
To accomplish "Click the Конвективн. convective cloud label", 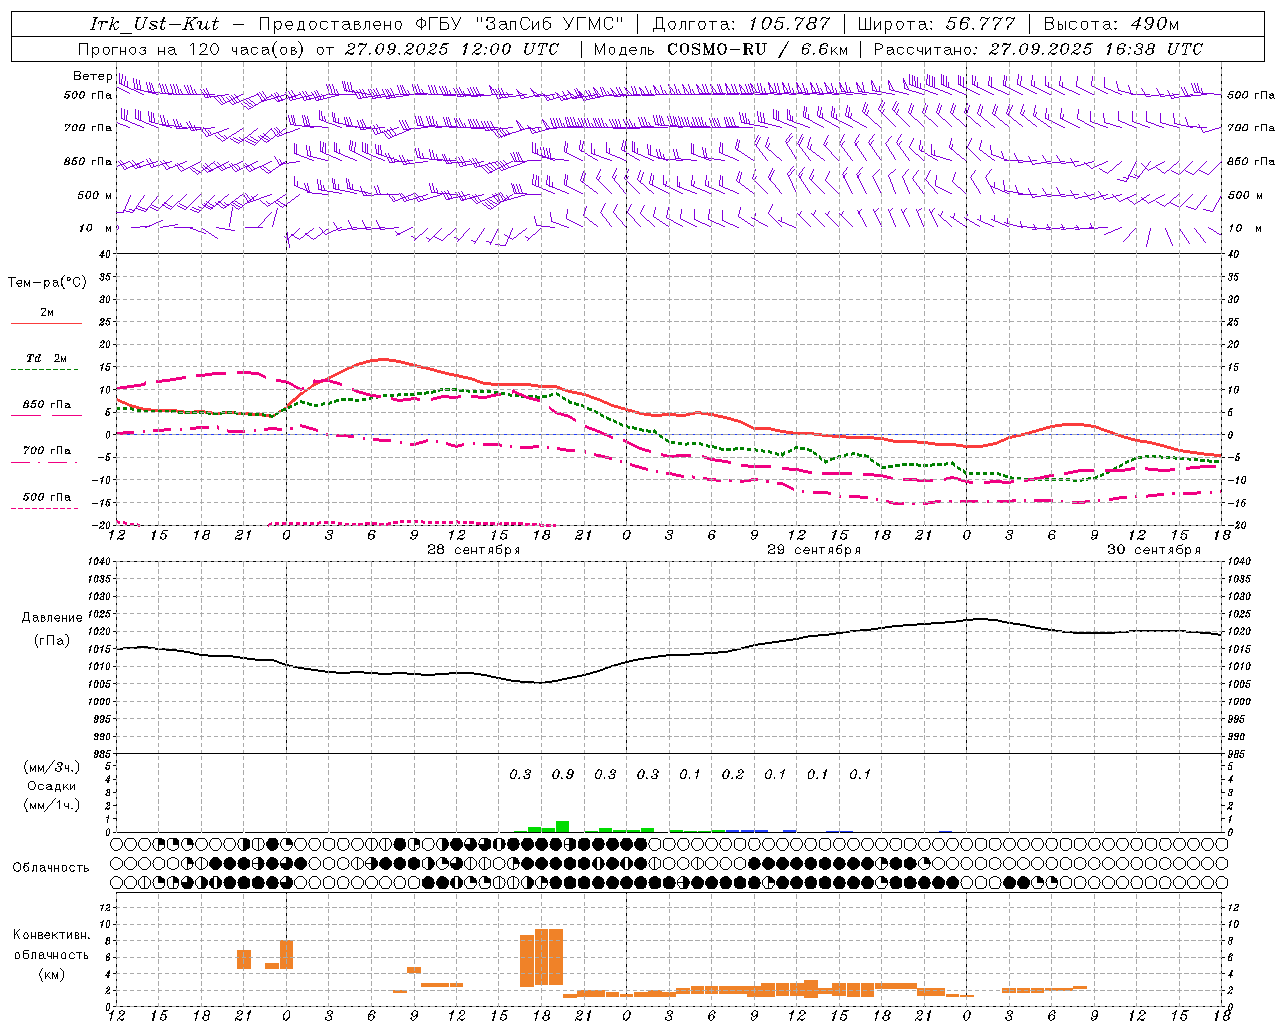I will coord(52,935).
